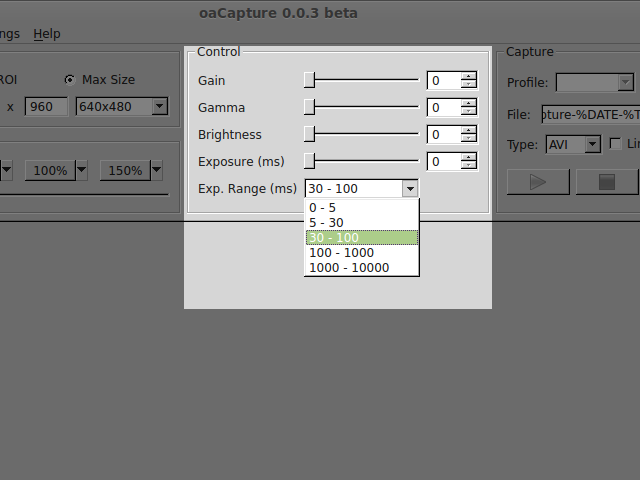640x480 pixels.
Task: Stop capture with the square button
Action: click(607, 182)
